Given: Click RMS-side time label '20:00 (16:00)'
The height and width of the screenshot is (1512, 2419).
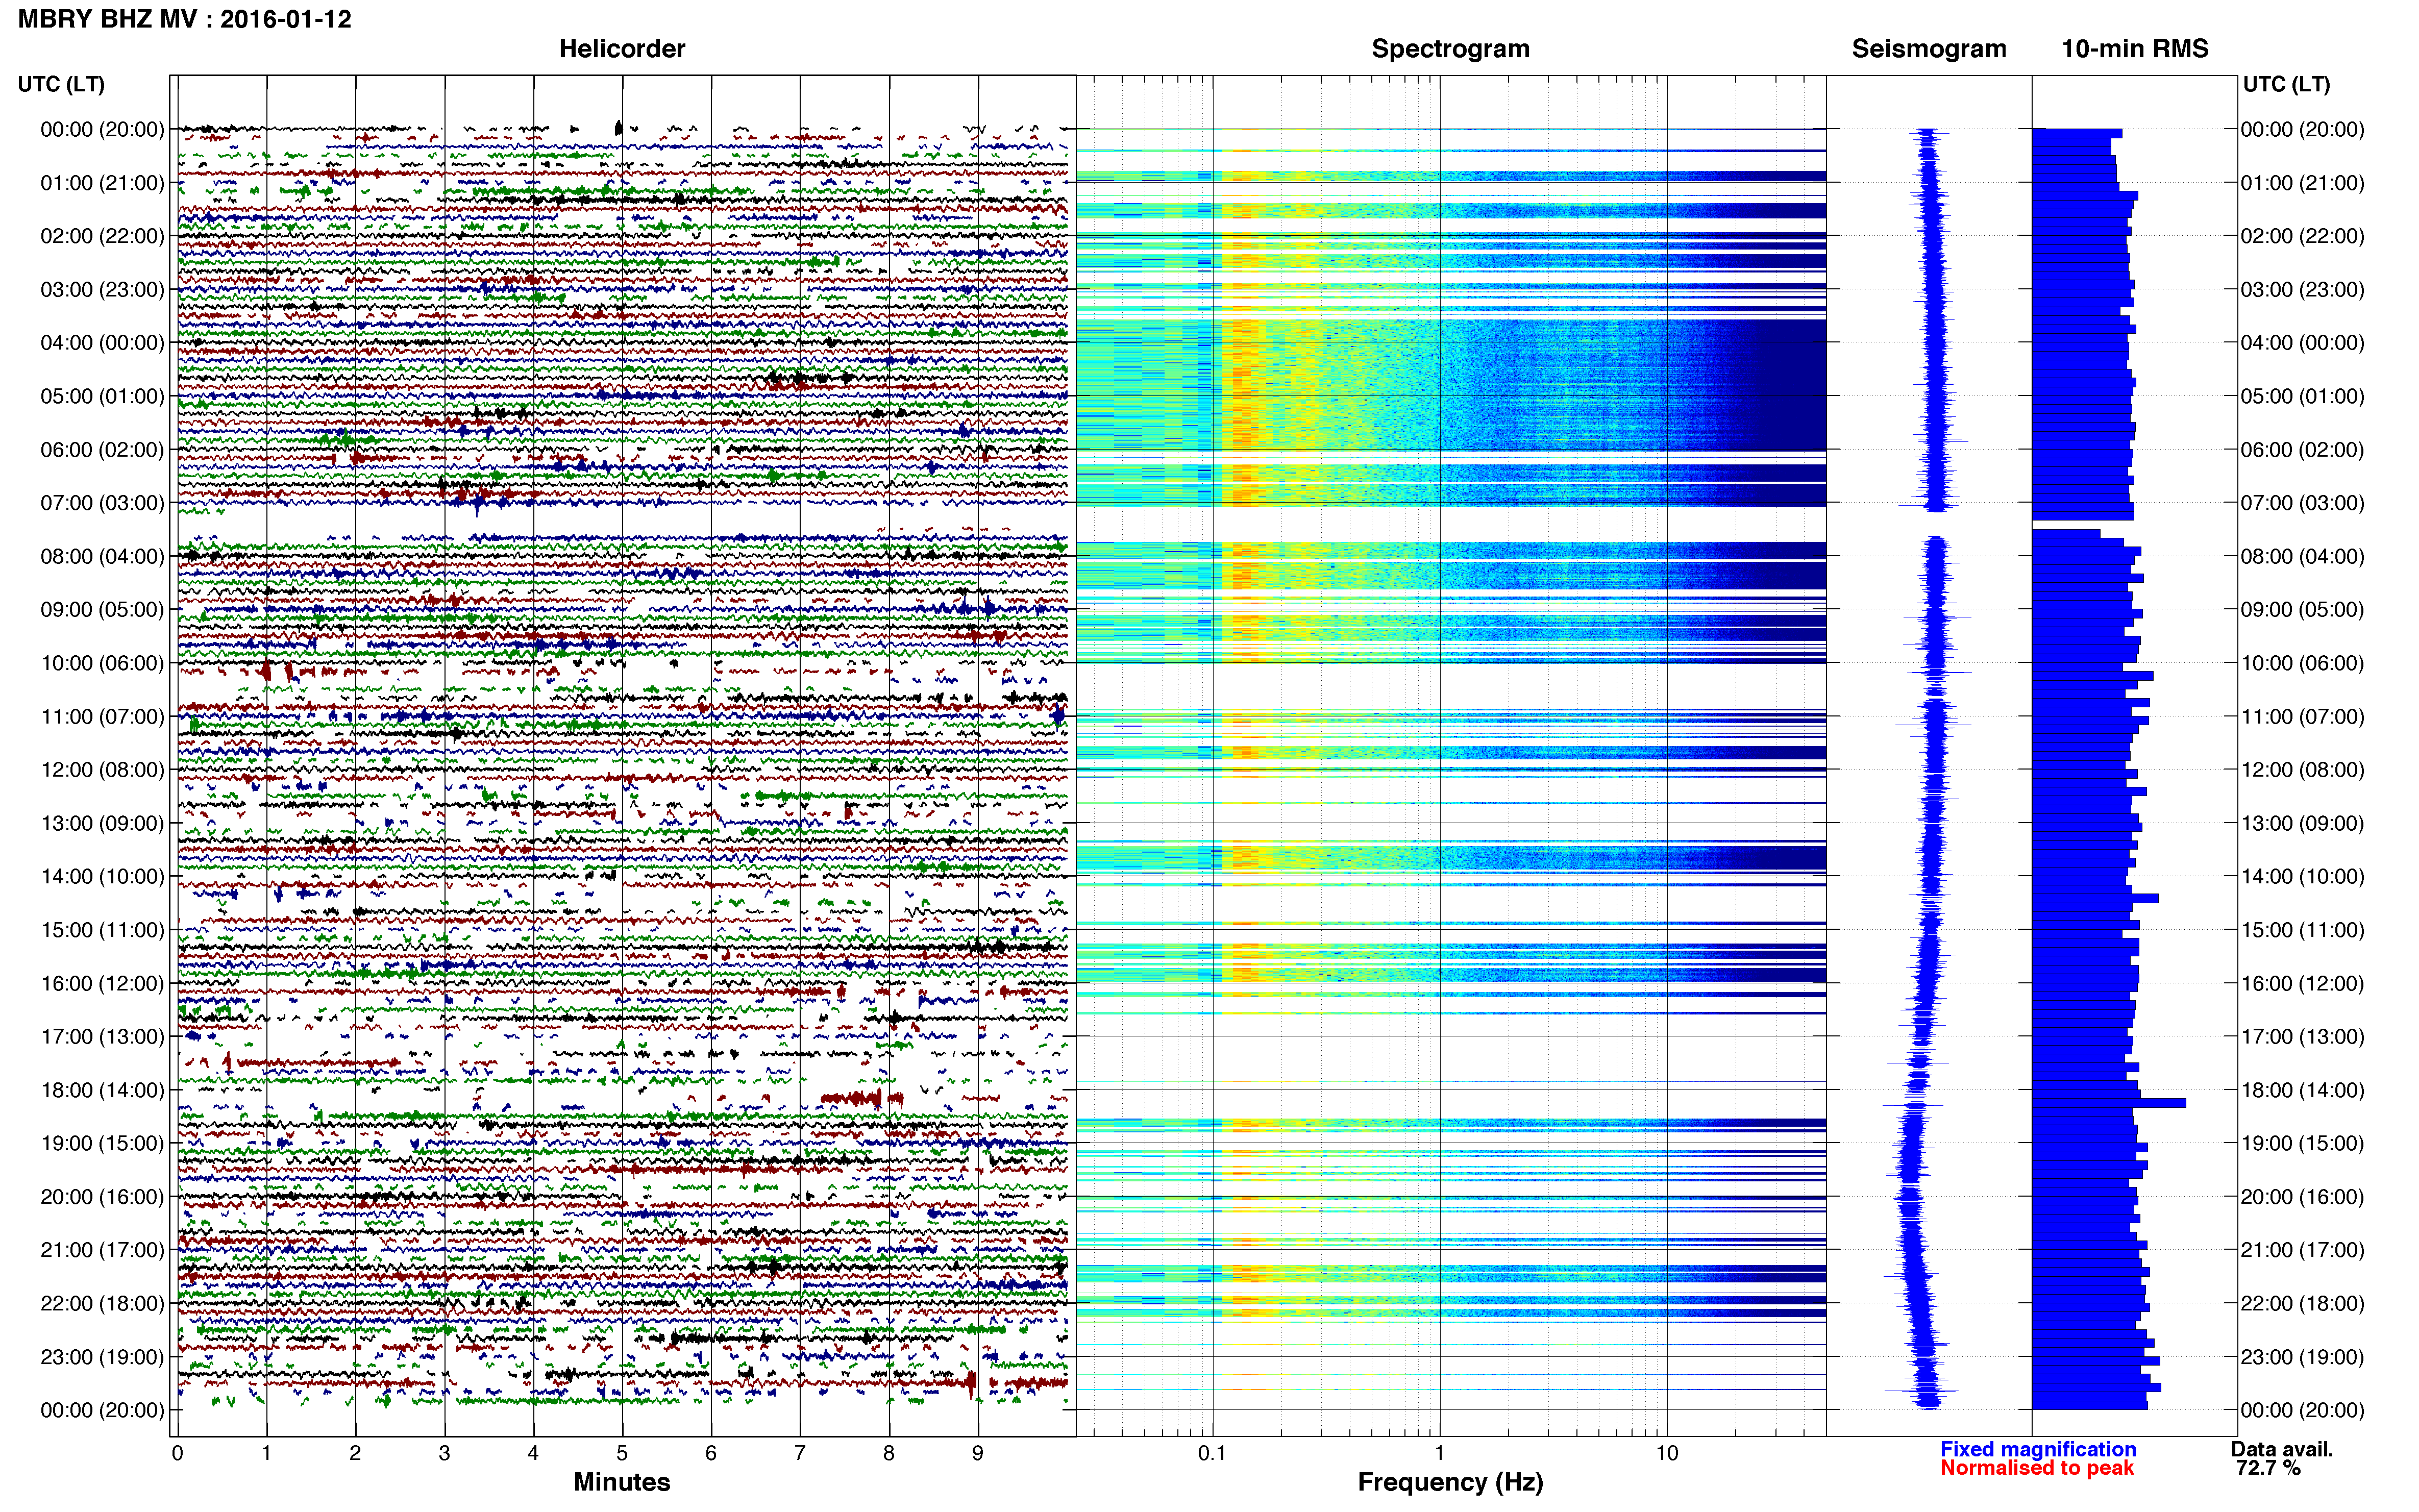Looking at the screenshot, I should click(x=2302, y=1197).
